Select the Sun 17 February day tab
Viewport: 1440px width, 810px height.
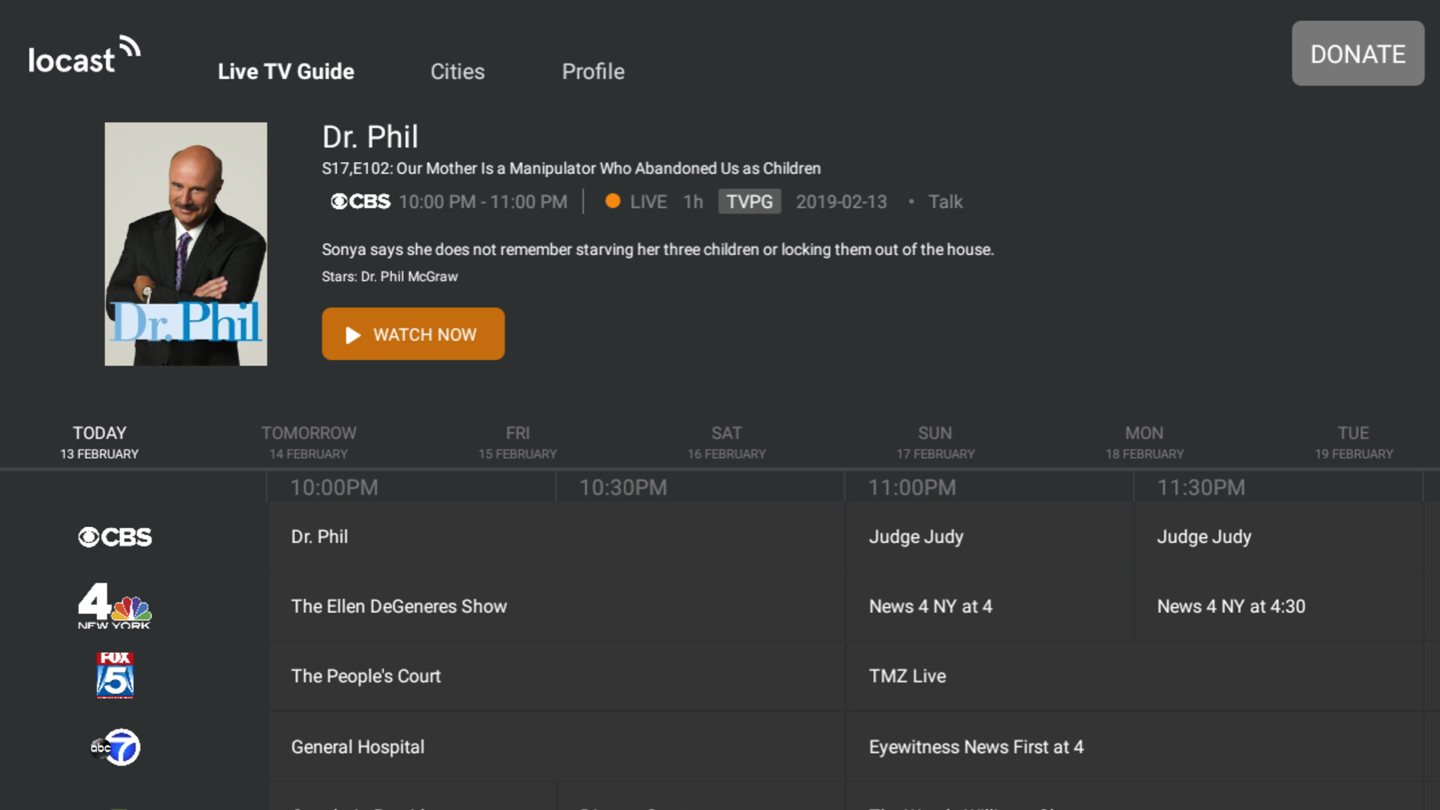coord(935,442)
